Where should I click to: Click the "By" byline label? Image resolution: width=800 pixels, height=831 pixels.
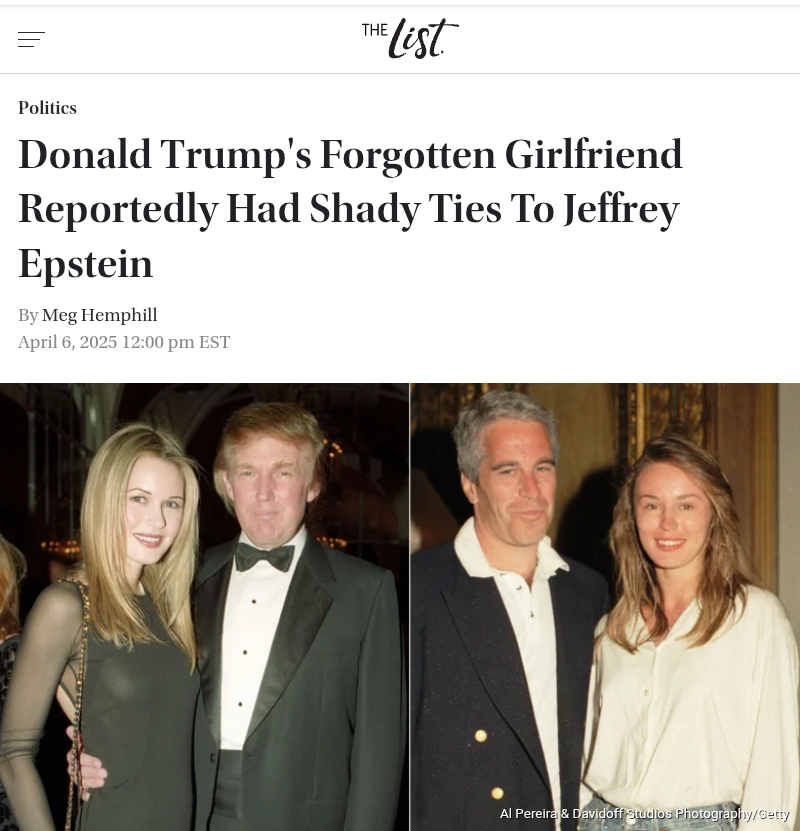pyautogui.click(x=28, y=315)
